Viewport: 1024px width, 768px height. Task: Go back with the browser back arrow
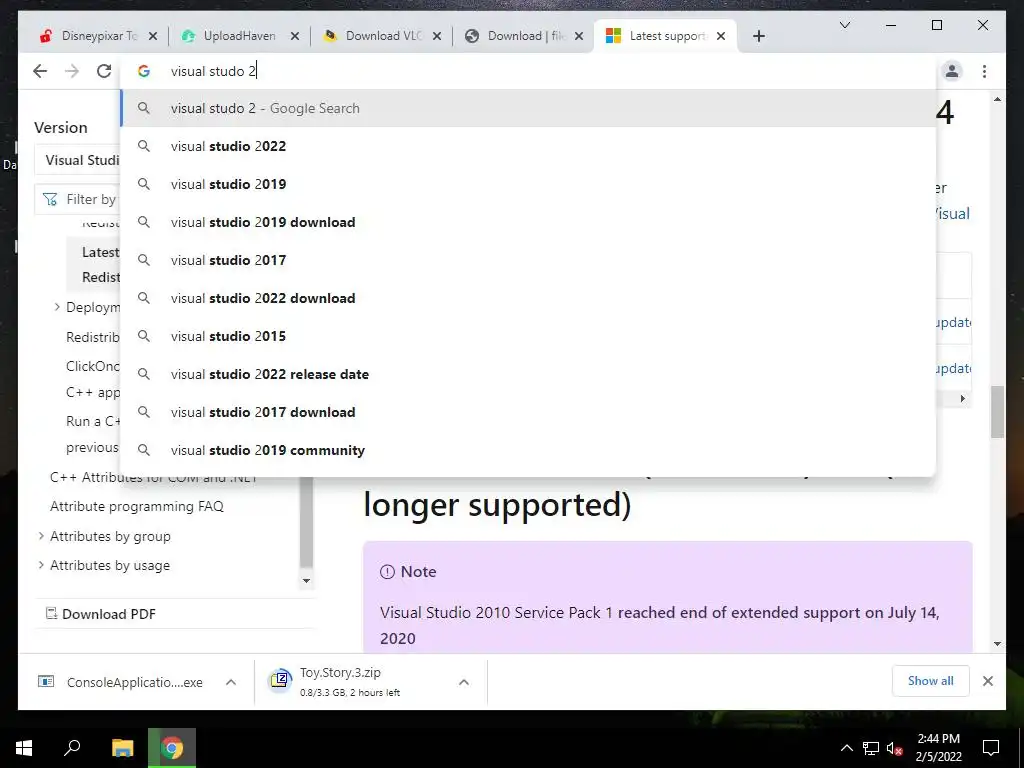(40, 71)
